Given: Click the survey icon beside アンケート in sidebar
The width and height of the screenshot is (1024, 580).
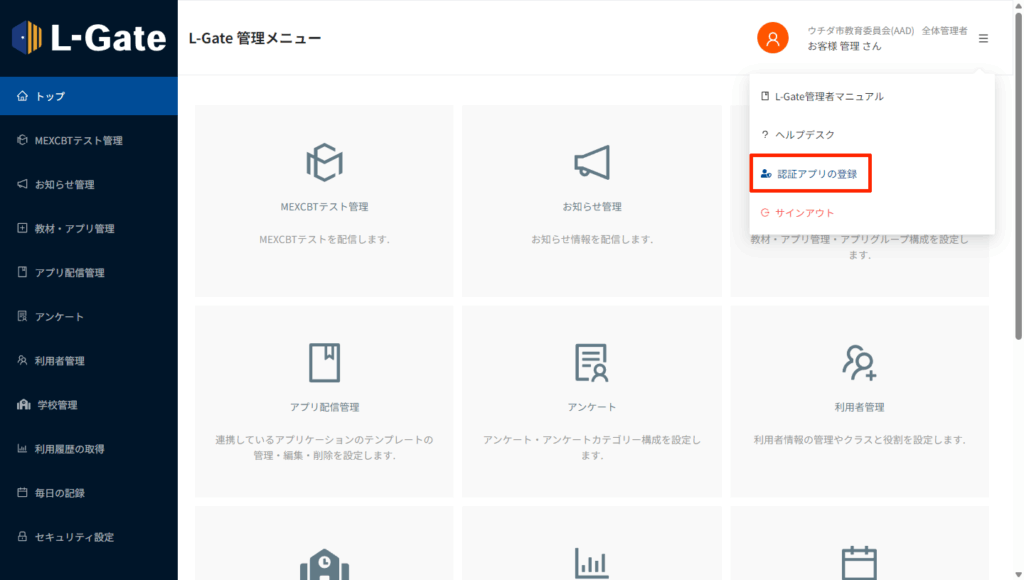Looking at the screenshot, I should 22,316.
